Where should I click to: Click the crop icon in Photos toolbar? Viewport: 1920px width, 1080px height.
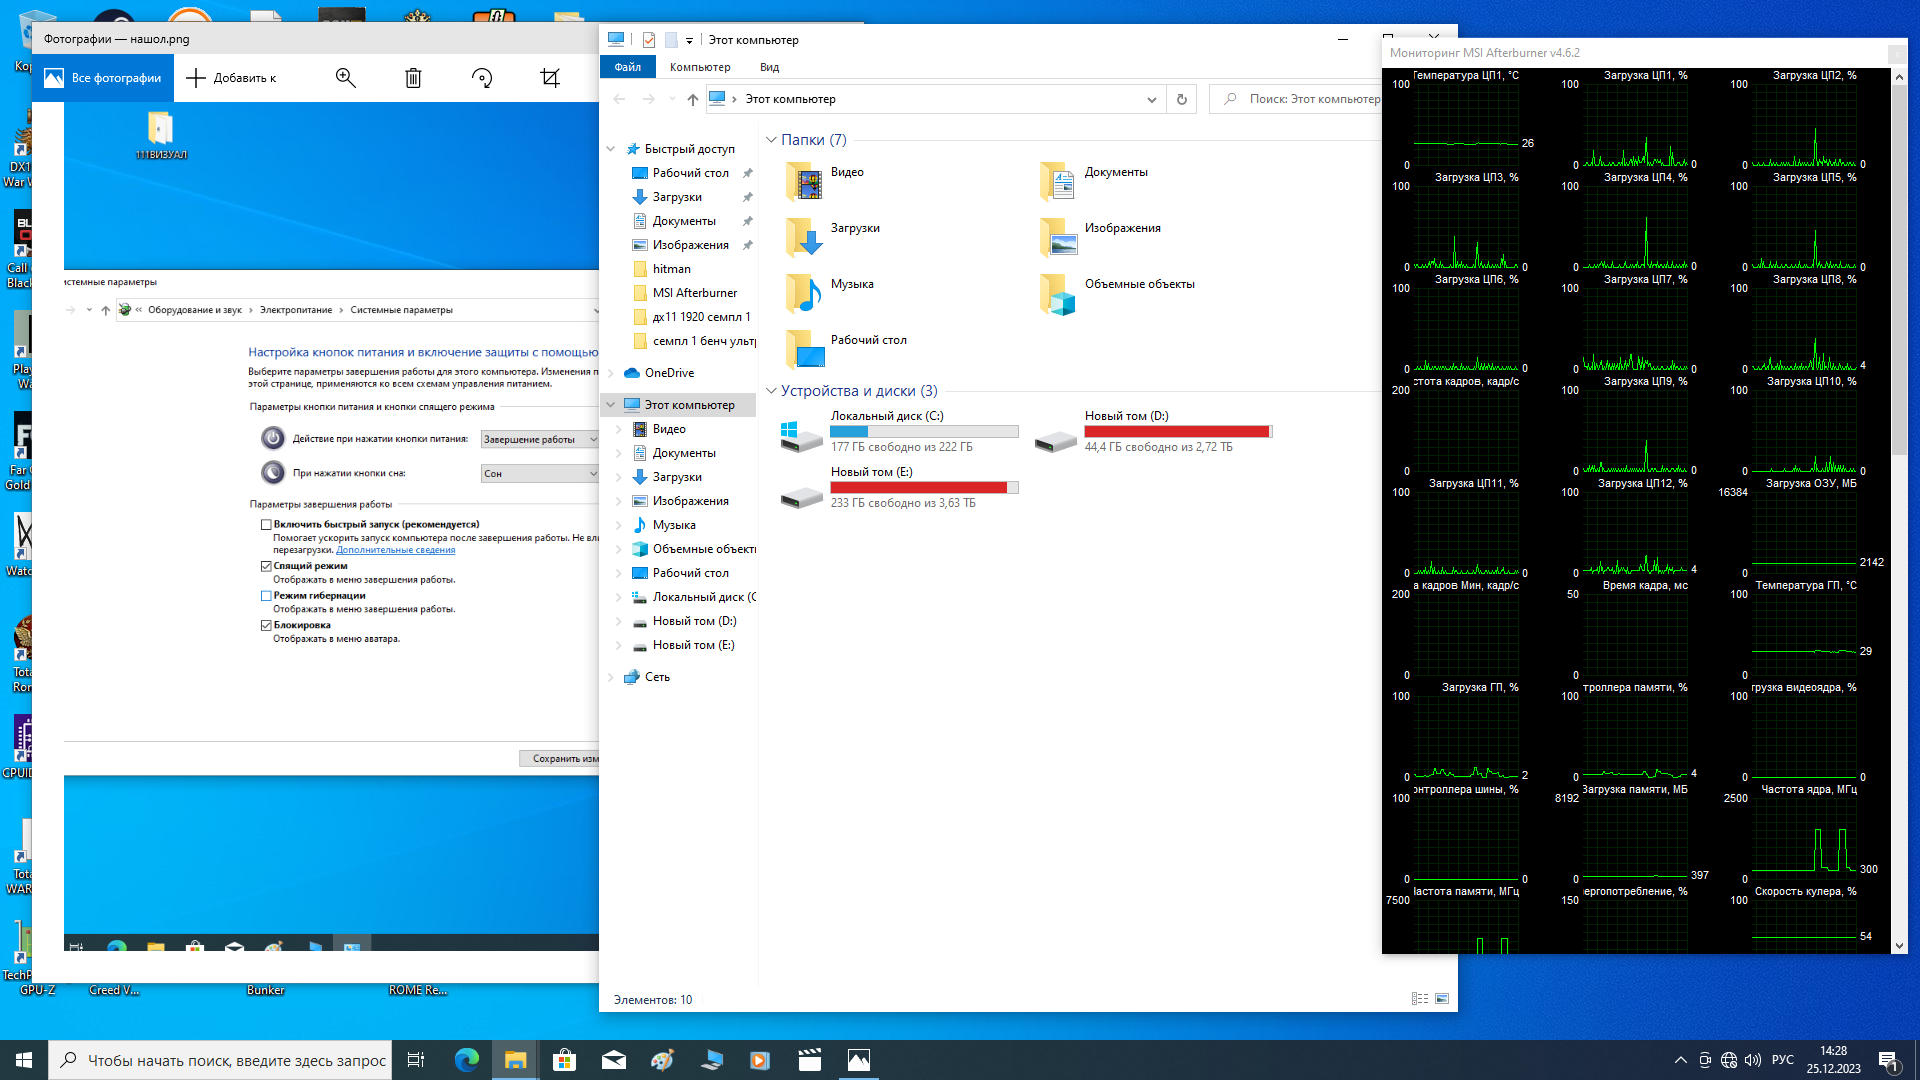pos(550,78)
